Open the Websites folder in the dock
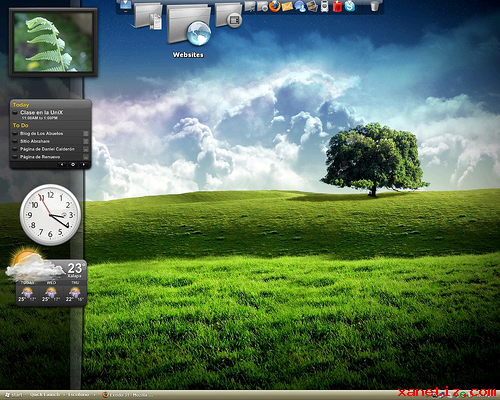The image size is (500, 400). 189,26
